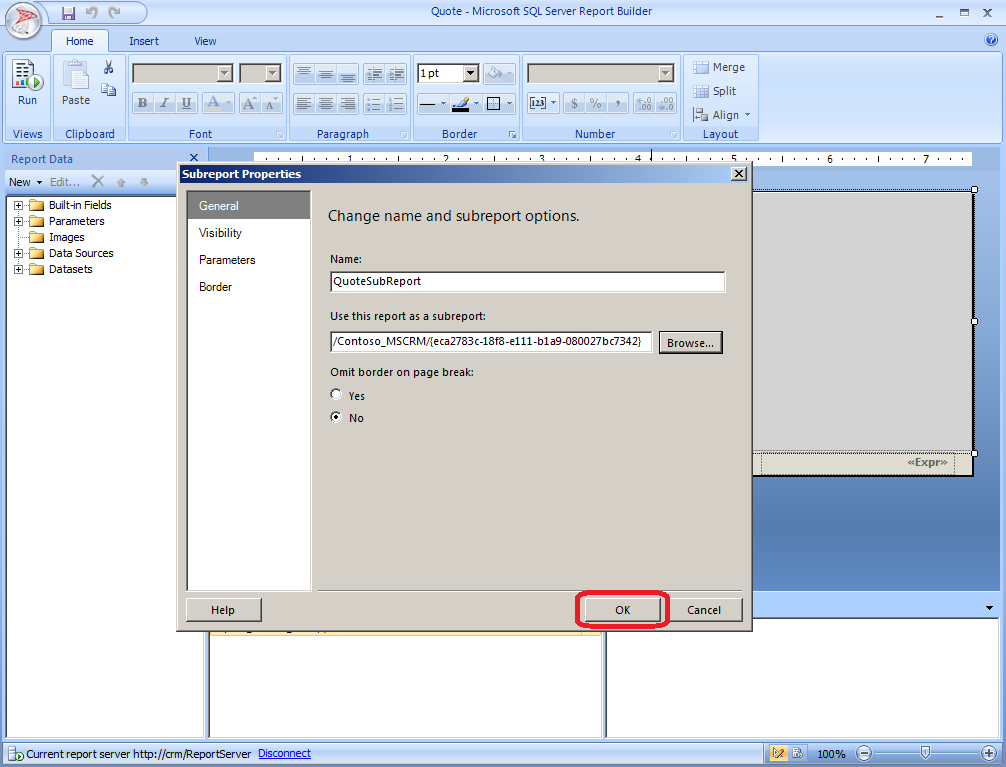Click the Name field containing QuoteSubReport
Viewport: 1006px width, 767px height.
527,281
